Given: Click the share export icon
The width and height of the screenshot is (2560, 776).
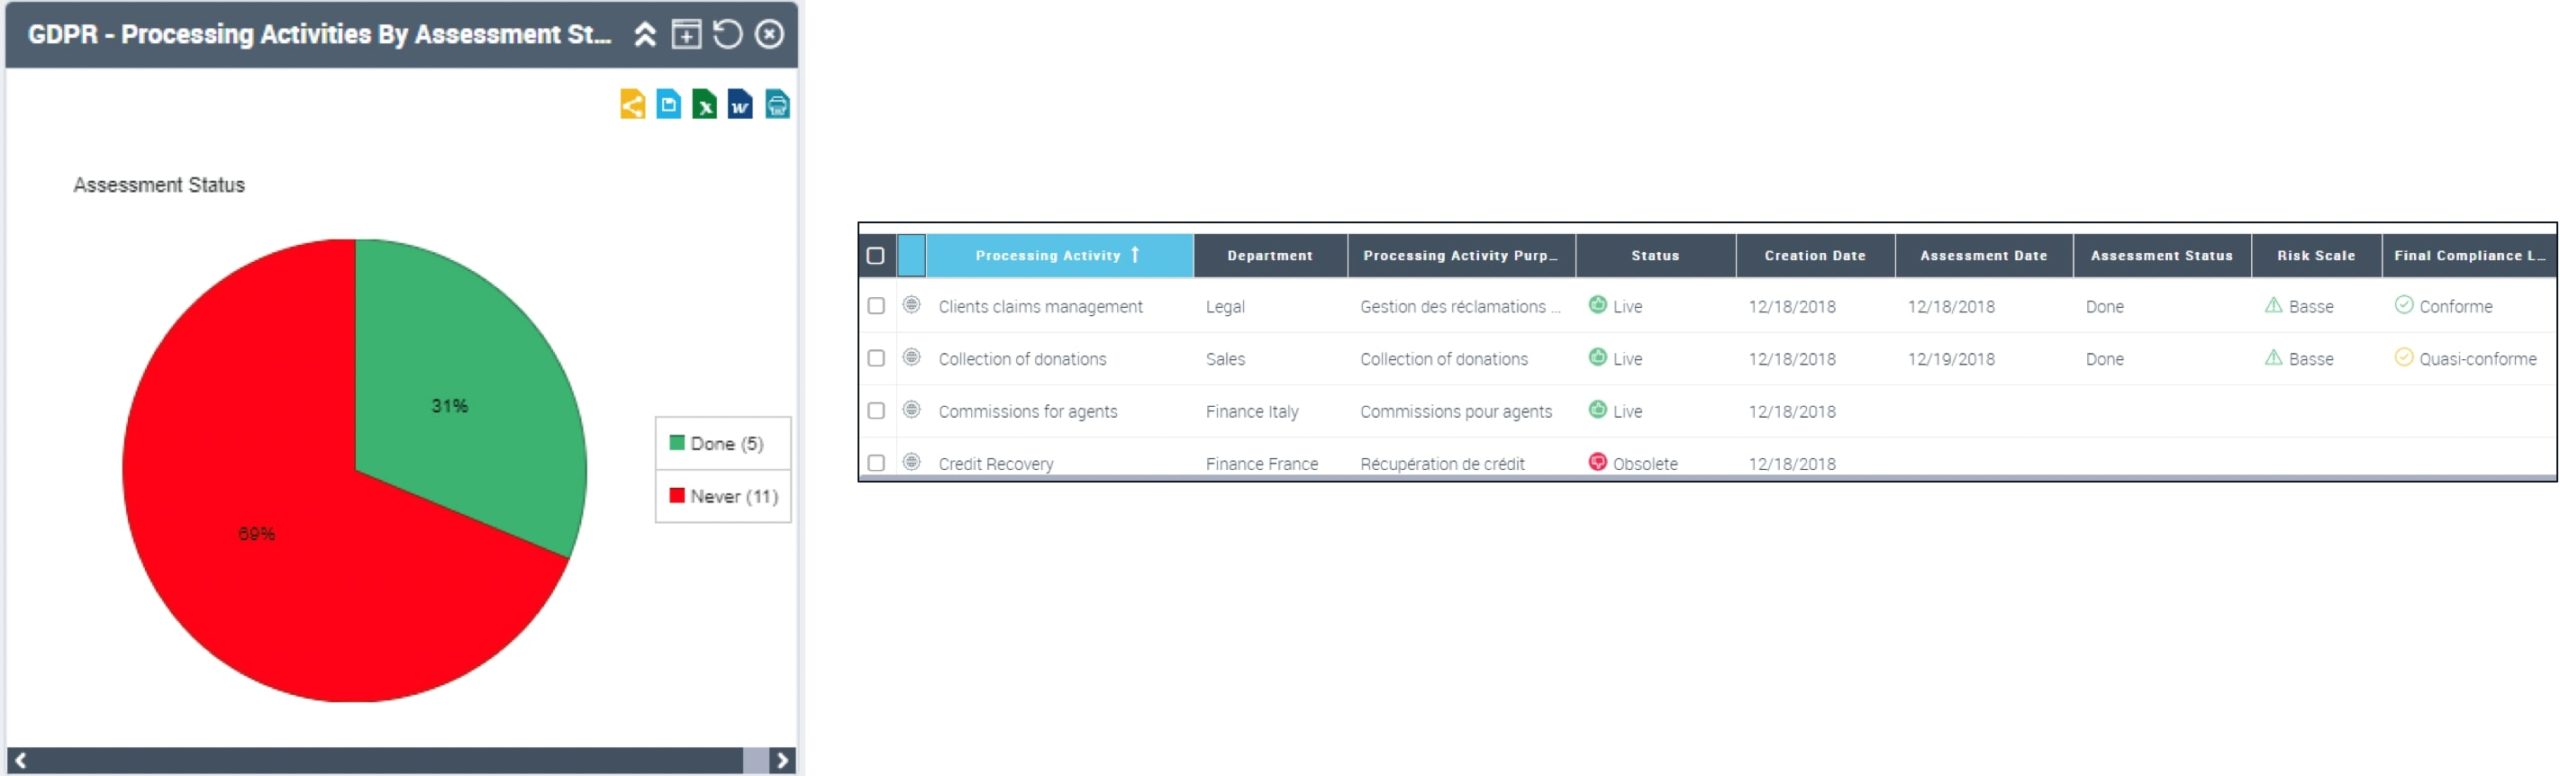Looking at the screenshot, I should coord(632,105).
